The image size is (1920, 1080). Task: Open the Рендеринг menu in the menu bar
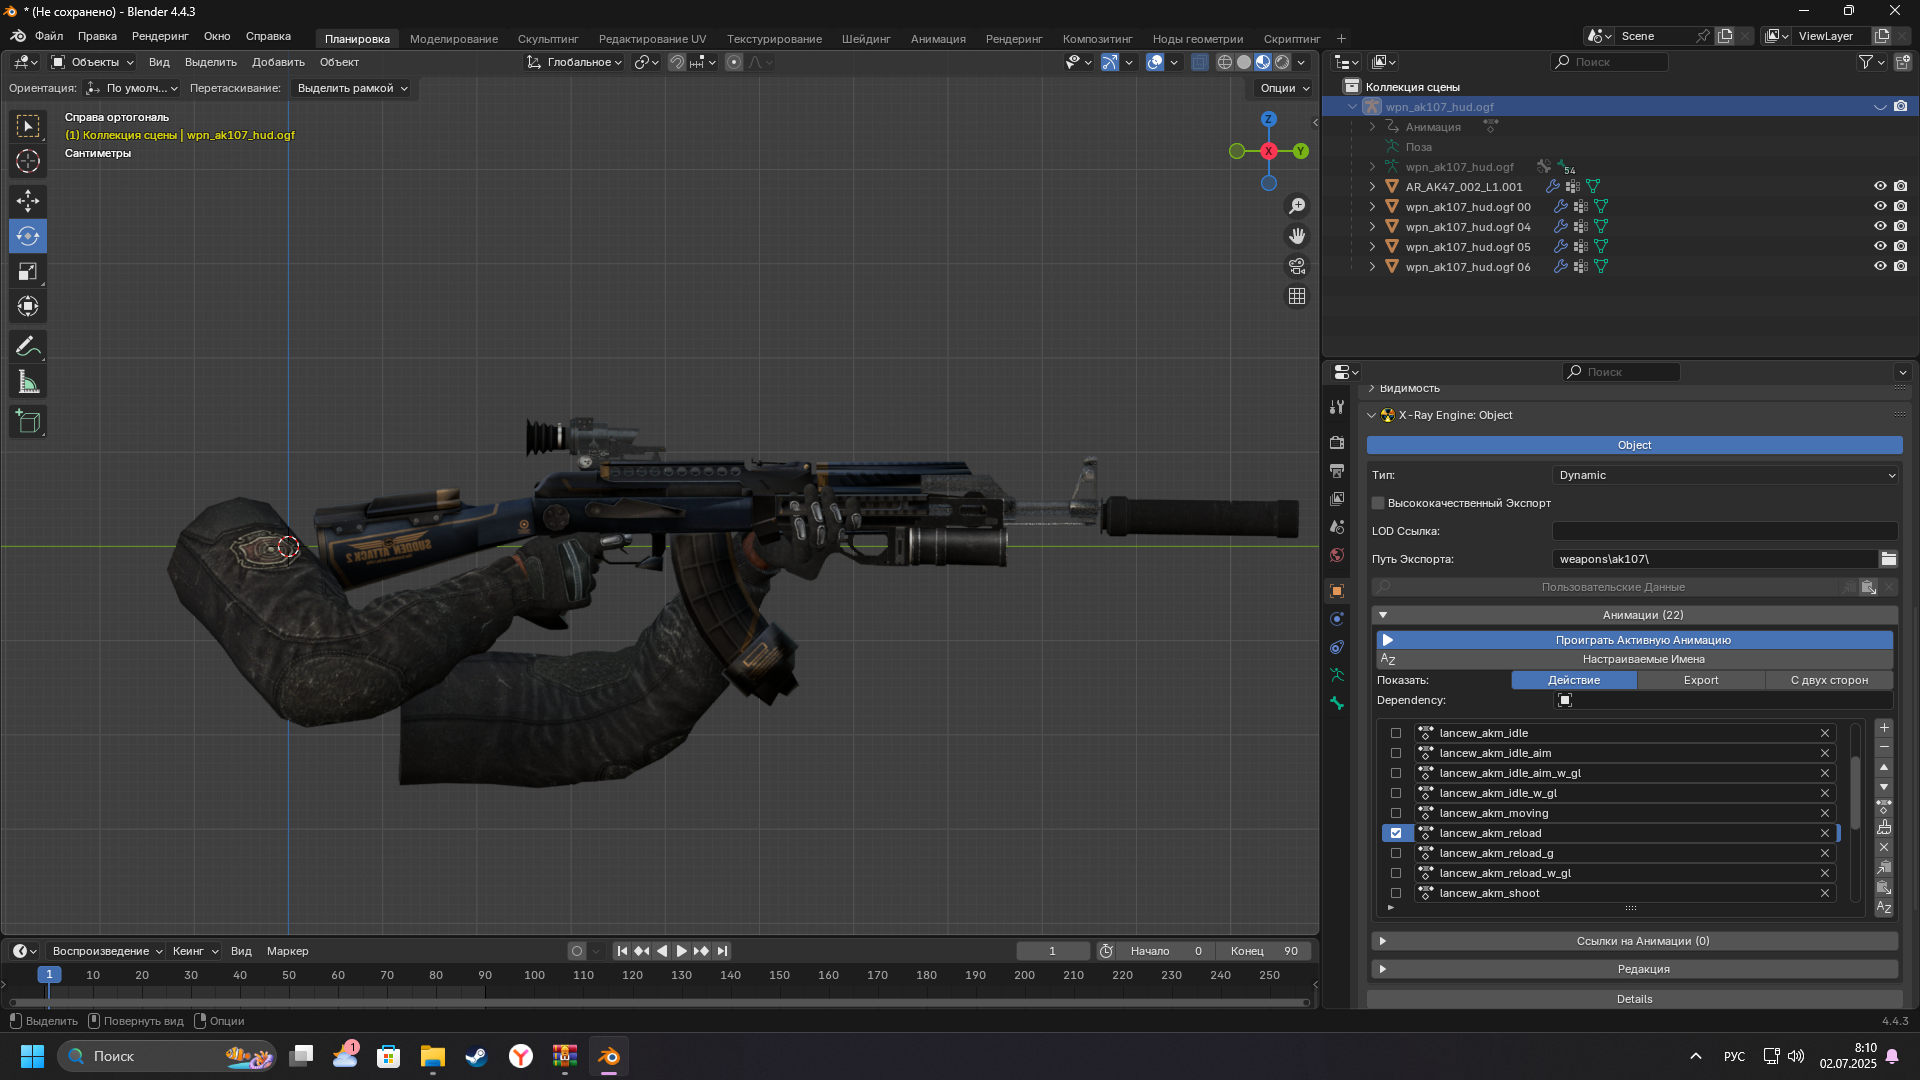pos(160,36)
